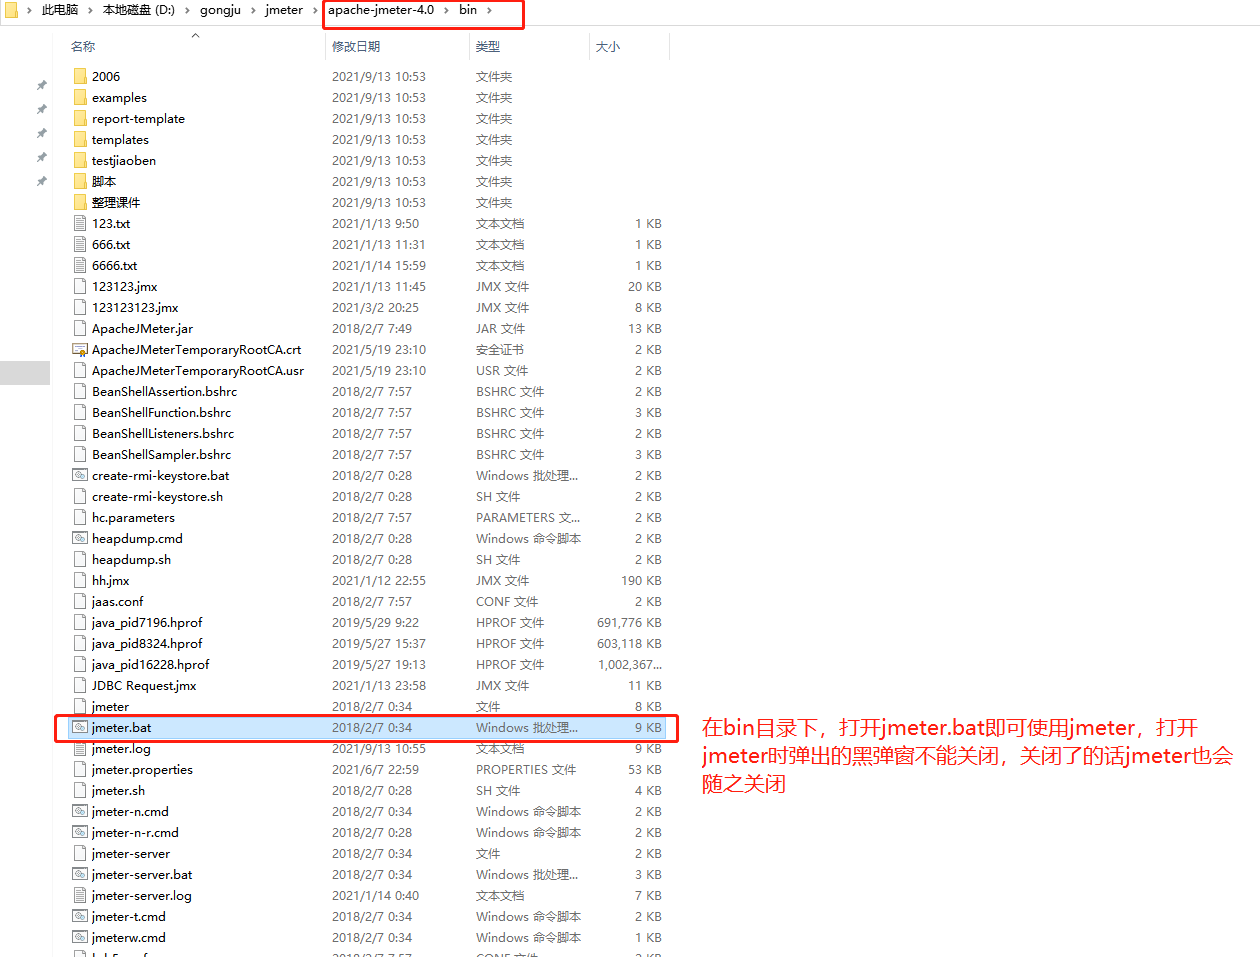Screen dimensions: 1260x963
Task: Click the 666.txt file icon
Action: [80, 244]
